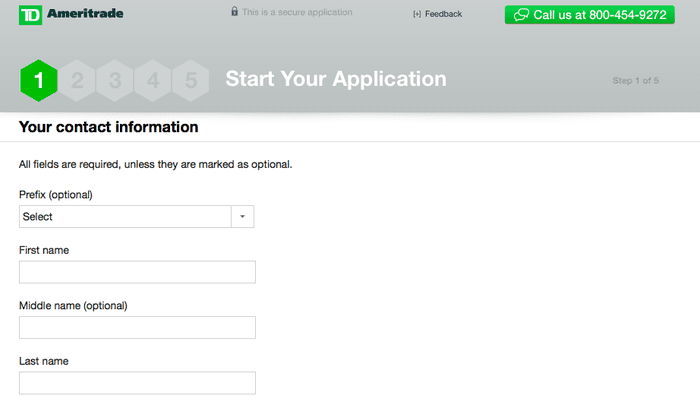The image size is (700, 402).
Task: Click the Call us at 800-454-9272 button
Action: coord(590,15)
